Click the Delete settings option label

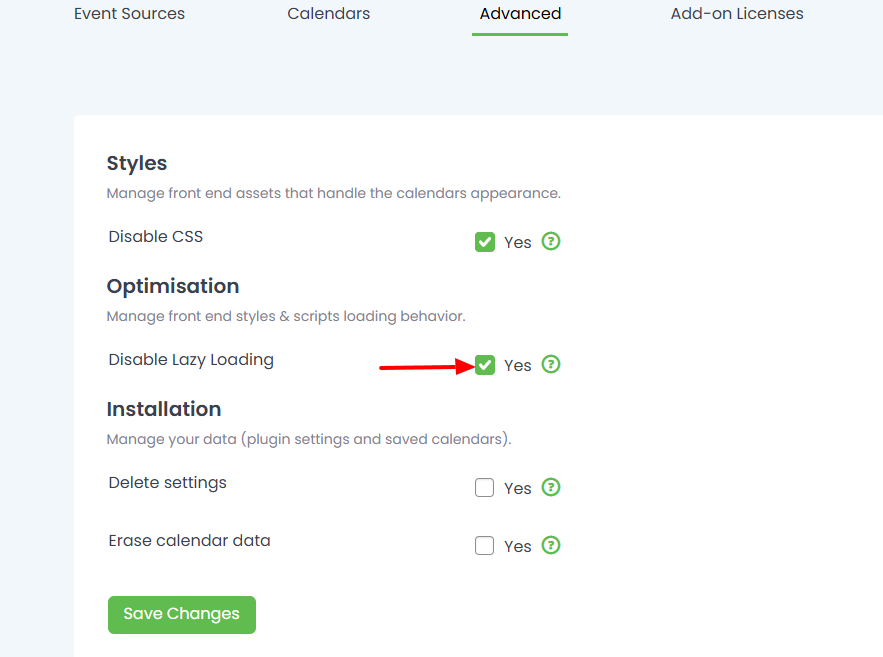[x=167, y=483]
